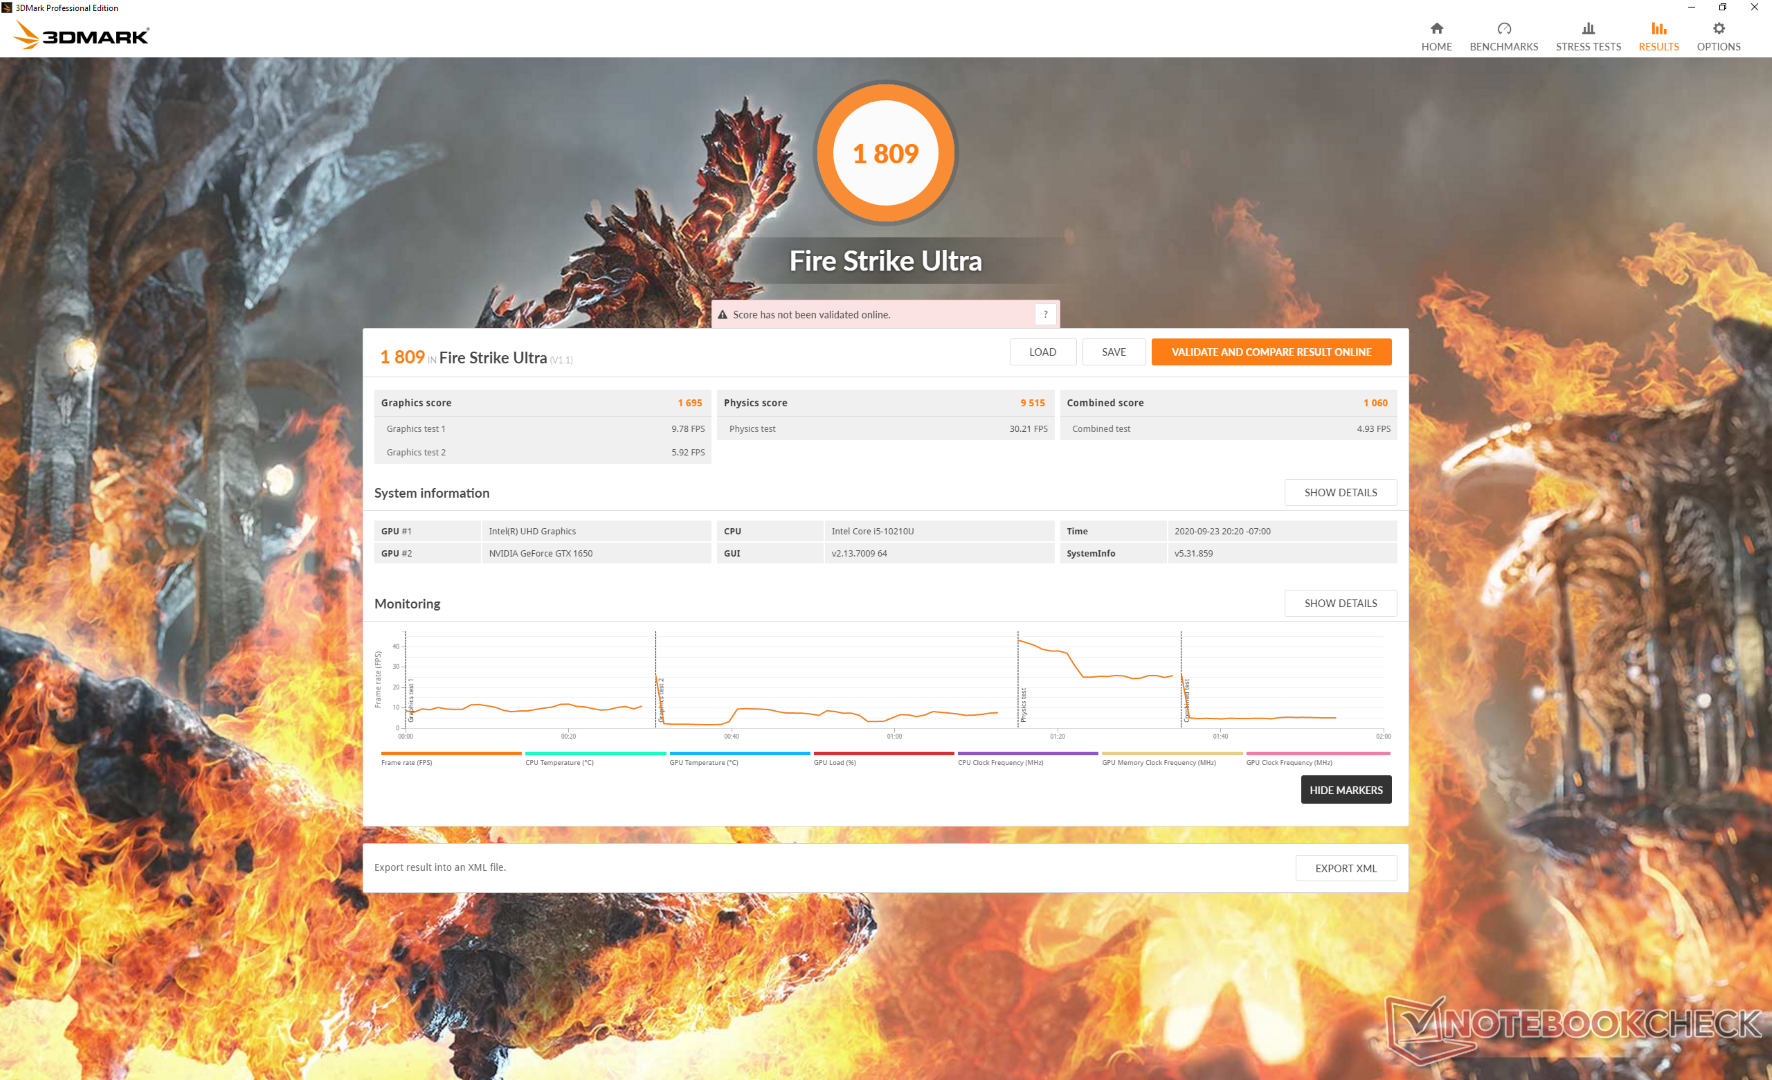Click the Graphics test 1 chart marker

(x=411, y=700)
